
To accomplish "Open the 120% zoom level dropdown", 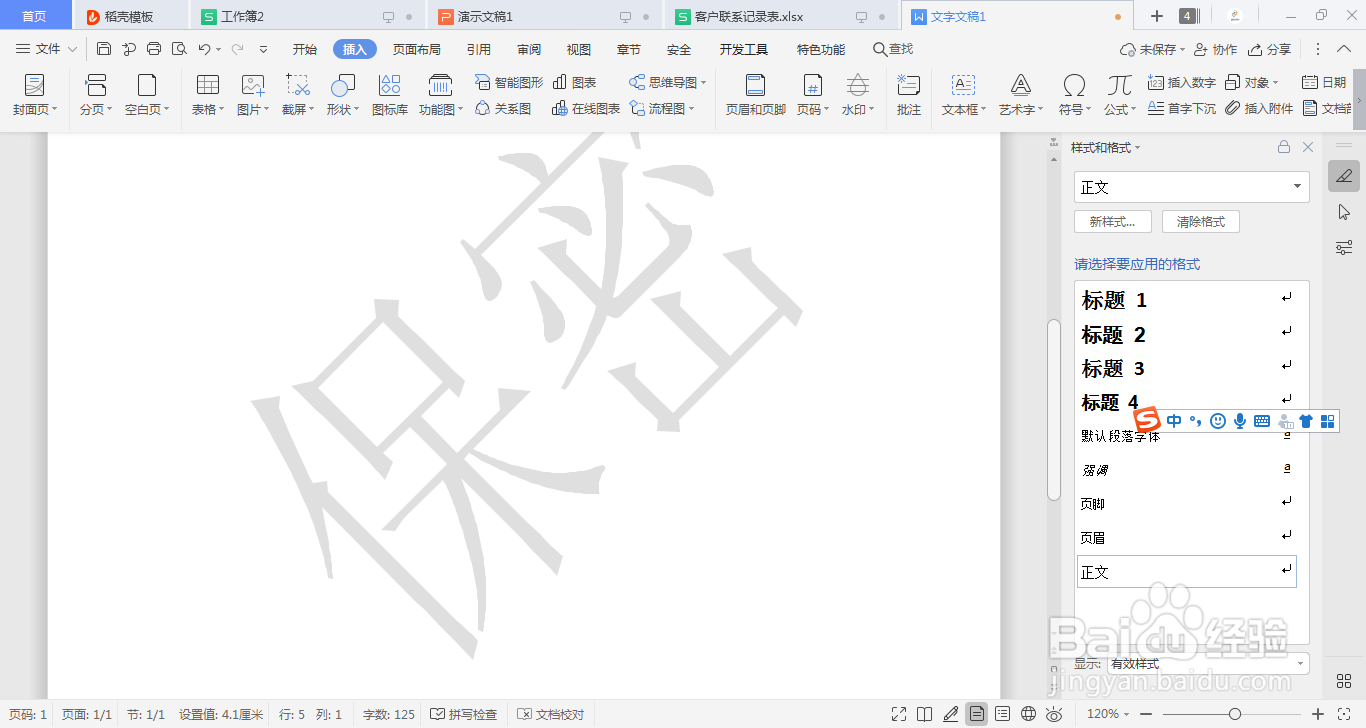I will point(1108,714).
